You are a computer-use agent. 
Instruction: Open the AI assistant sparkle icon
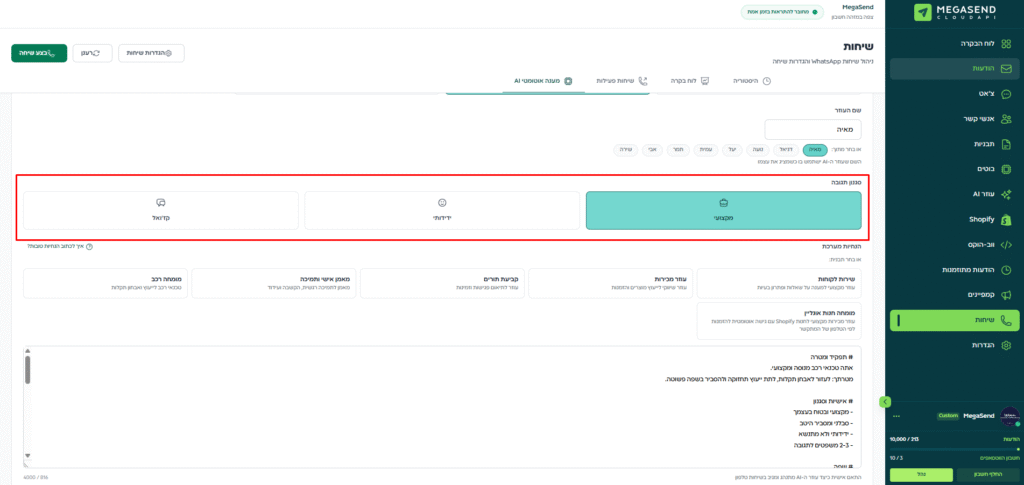click(1006, 194)
